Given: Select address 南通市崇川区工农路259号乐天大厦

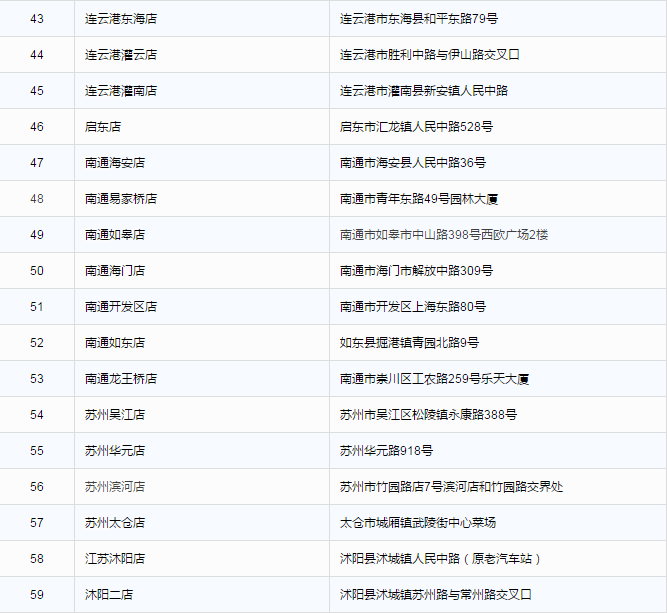Looking at the screenshot, I should pyautogui.click(x=434, y=379).
